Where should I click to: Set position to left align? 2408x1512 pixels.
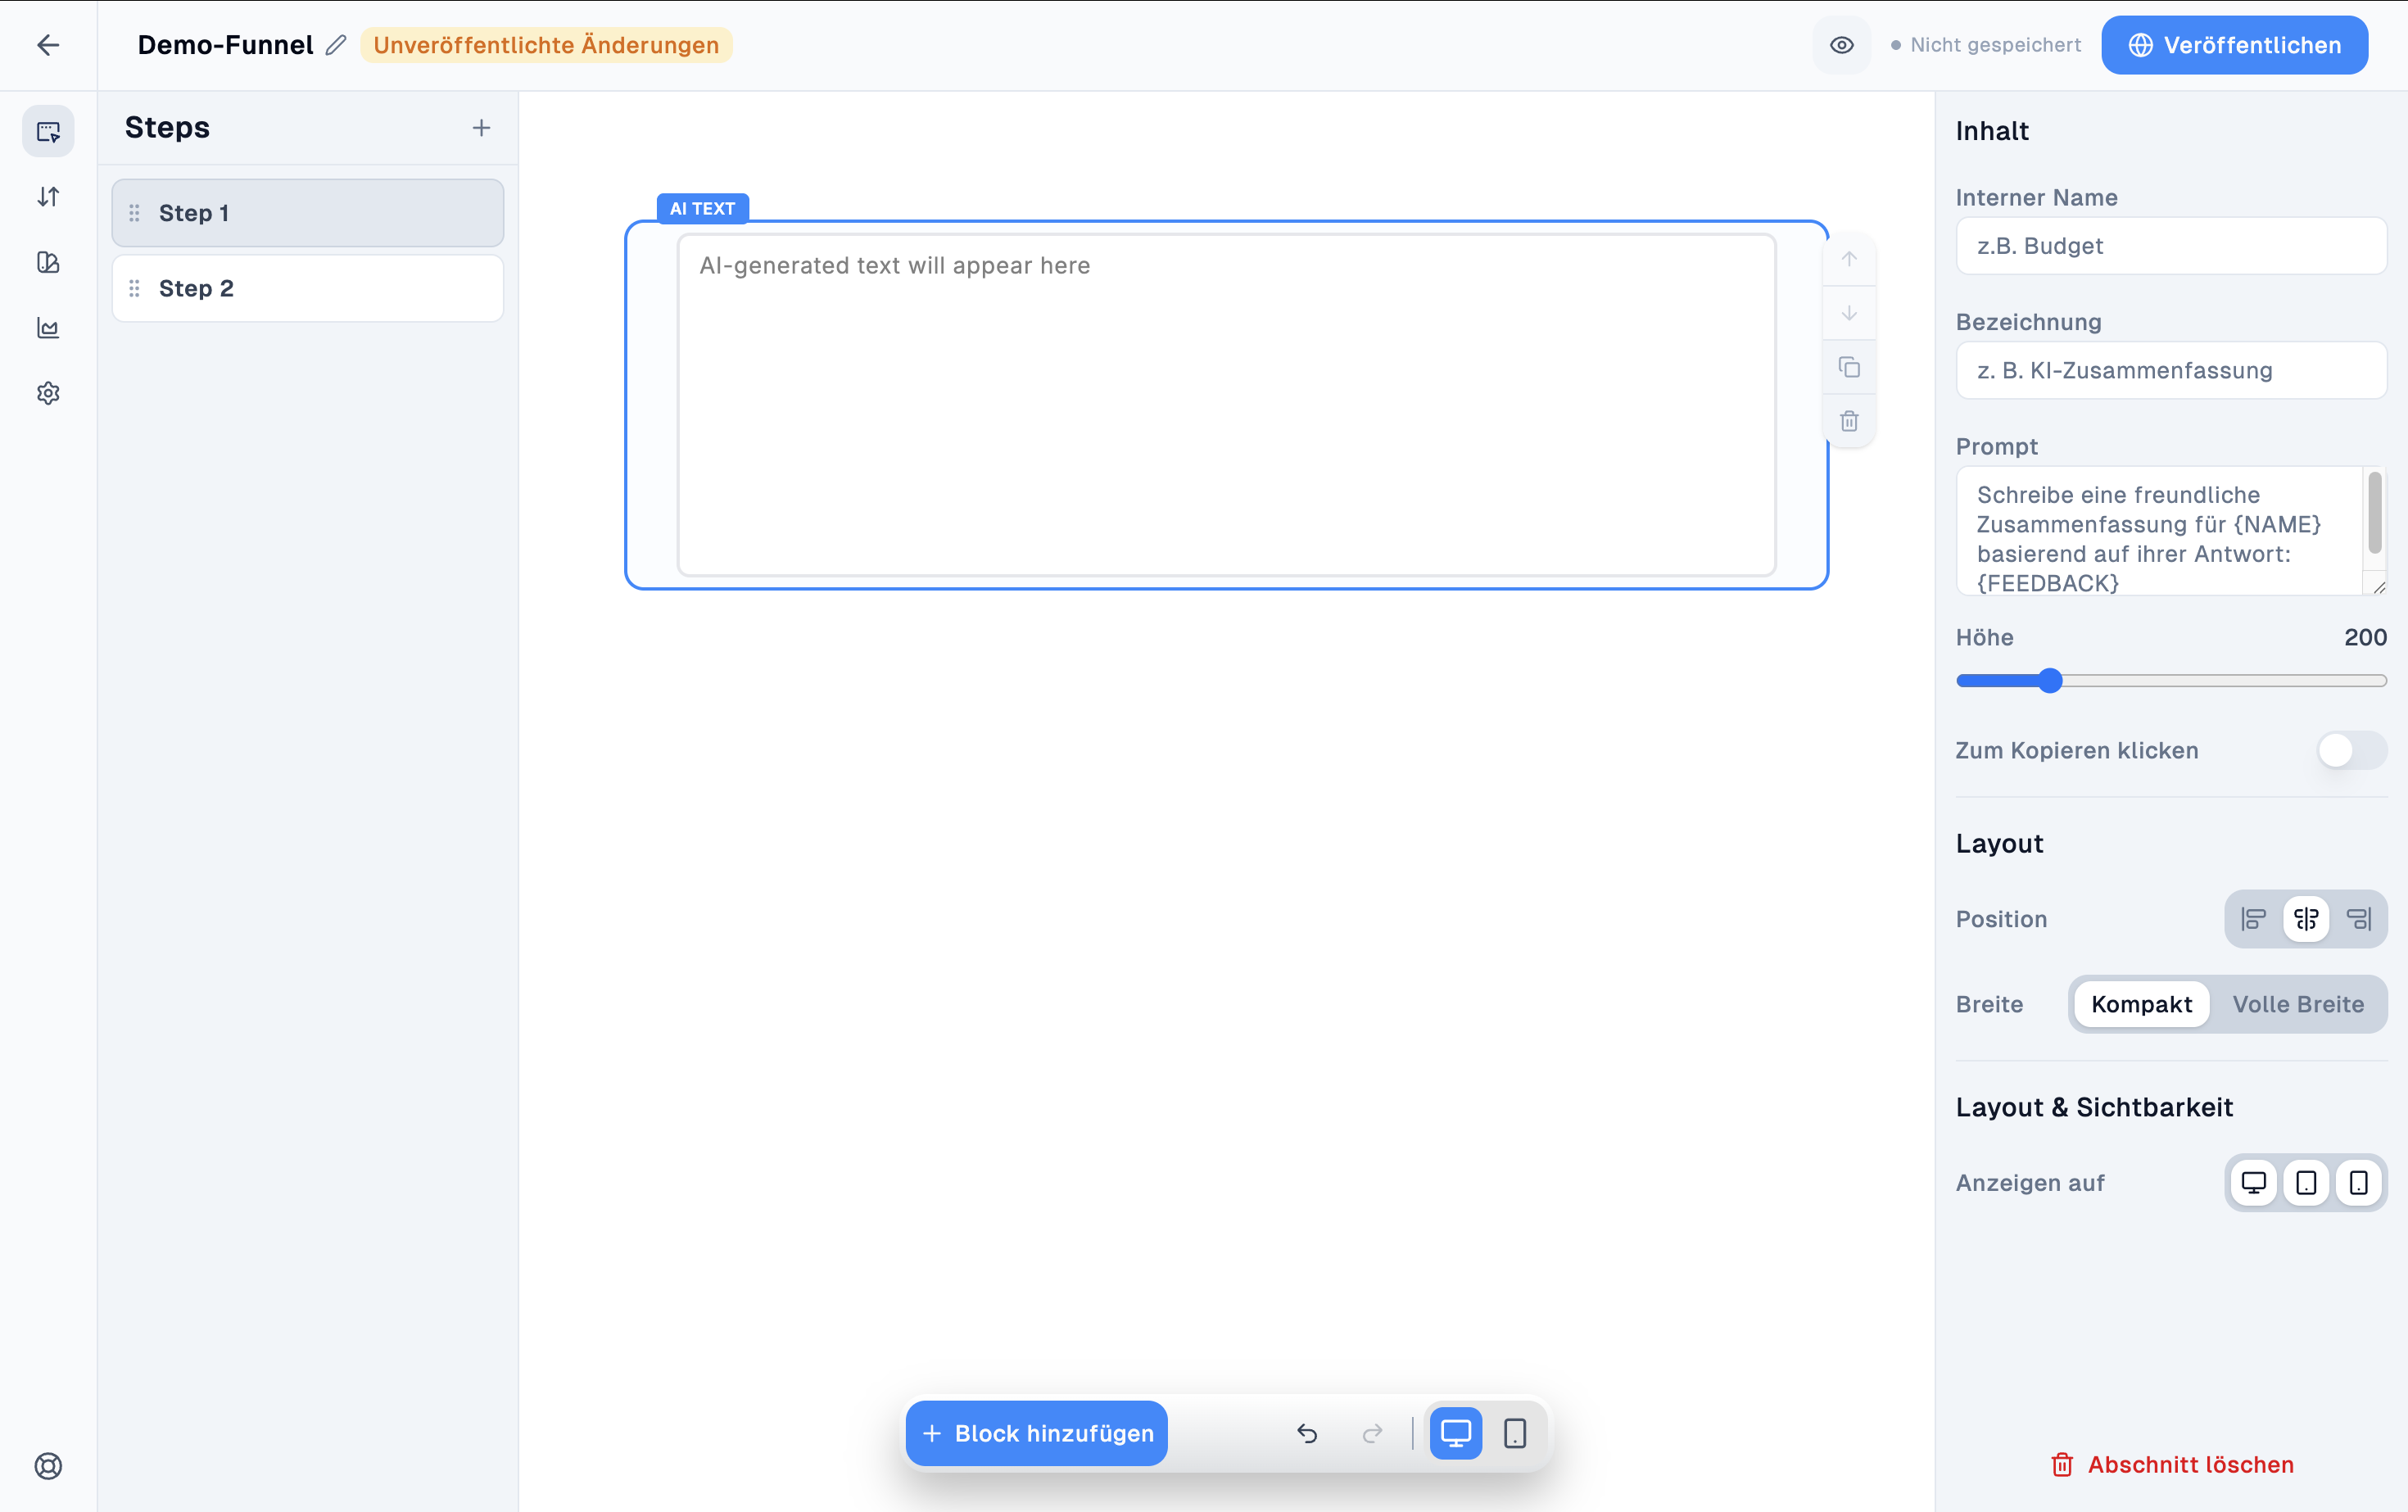2253,919
